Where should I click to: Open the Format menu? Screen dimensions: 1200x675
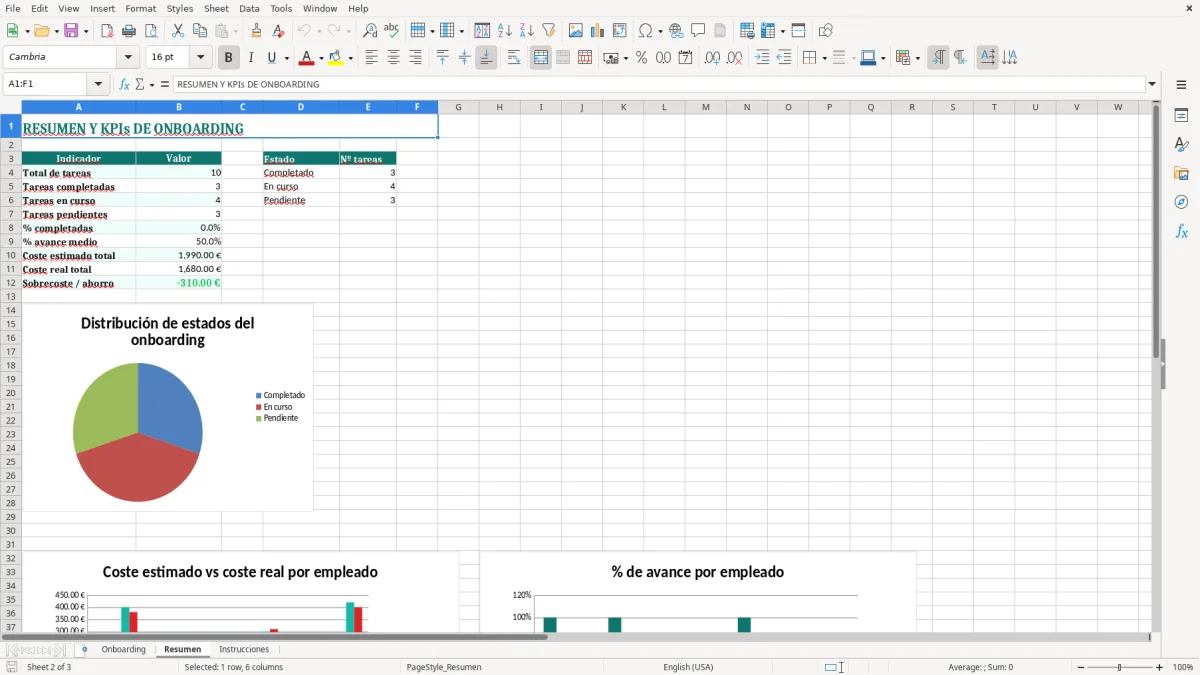140,8
